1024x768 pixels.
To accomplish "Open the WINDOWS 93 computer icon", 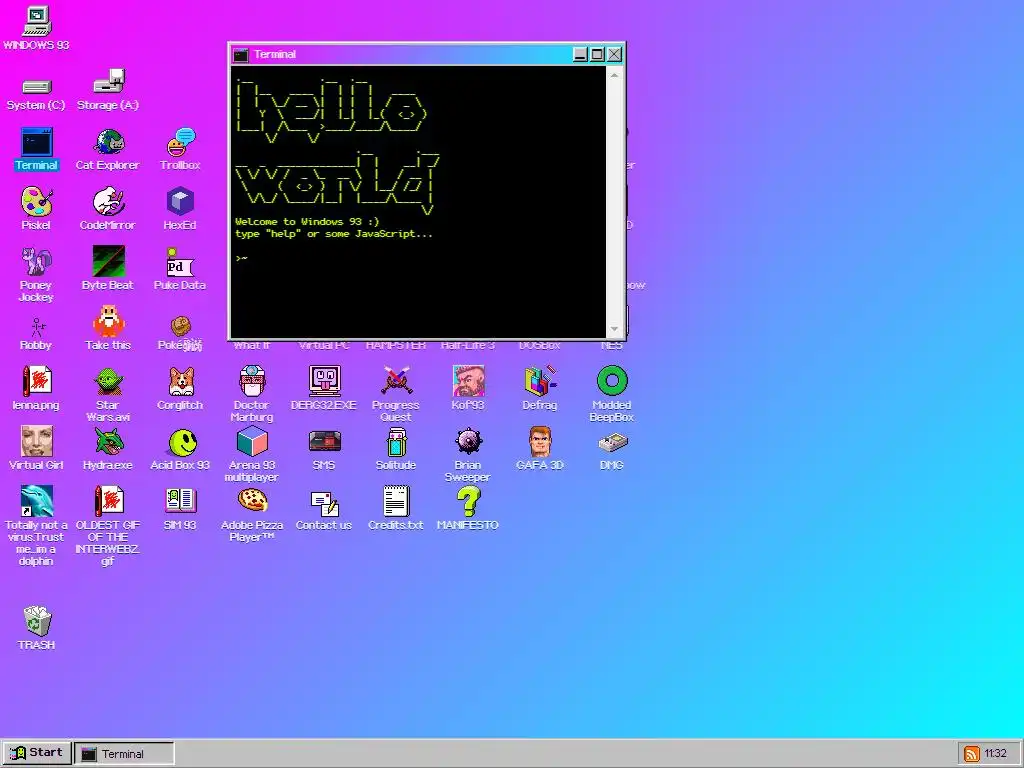I will click(37, 22).
